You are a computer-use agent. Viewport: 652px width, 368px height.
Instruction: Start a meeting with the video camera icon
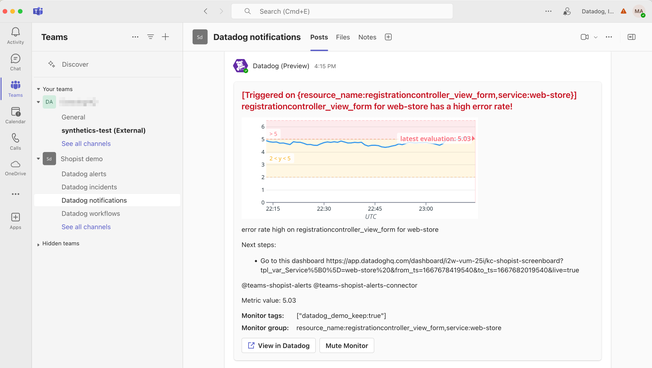point(585,37)
